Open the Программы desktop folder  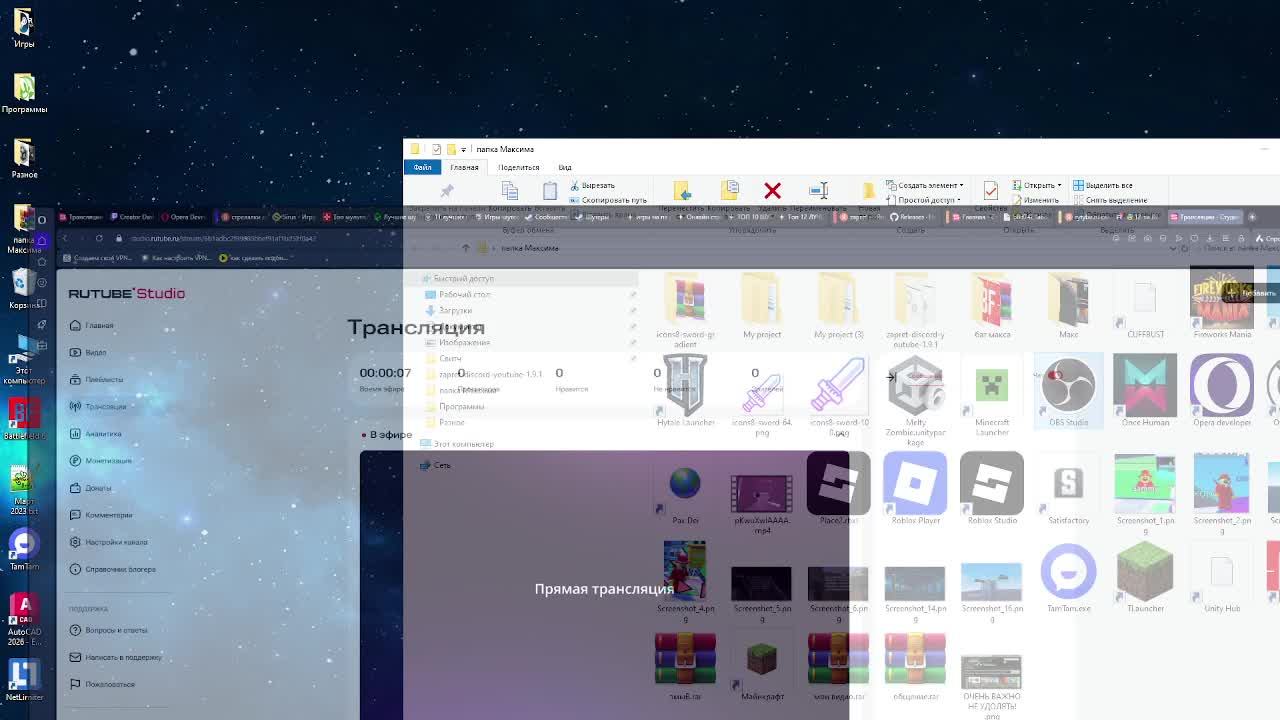[24, 94]
